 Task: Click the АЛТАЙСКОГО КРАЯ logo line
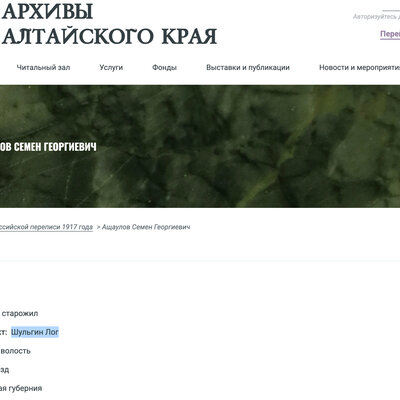point(109,36)
